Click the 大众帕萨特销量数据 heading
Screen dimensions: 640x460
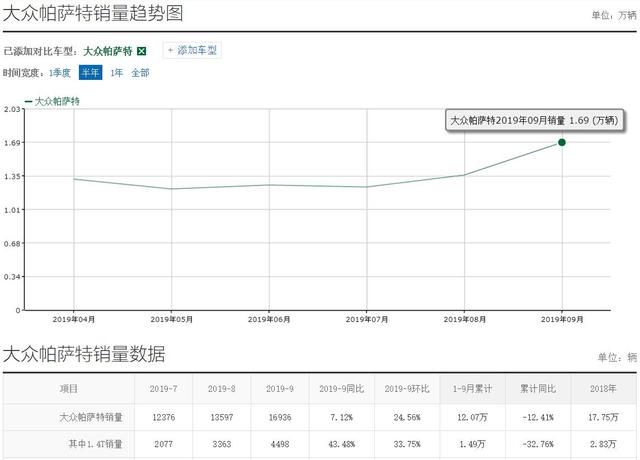pos(84,353)
